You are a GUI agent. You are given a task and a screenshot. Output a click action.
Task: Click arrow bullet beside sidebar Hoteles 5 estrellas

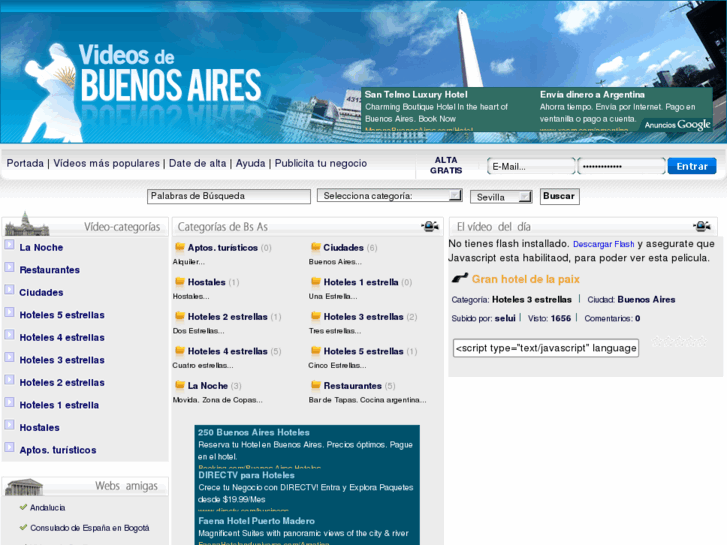pos(9,312)
